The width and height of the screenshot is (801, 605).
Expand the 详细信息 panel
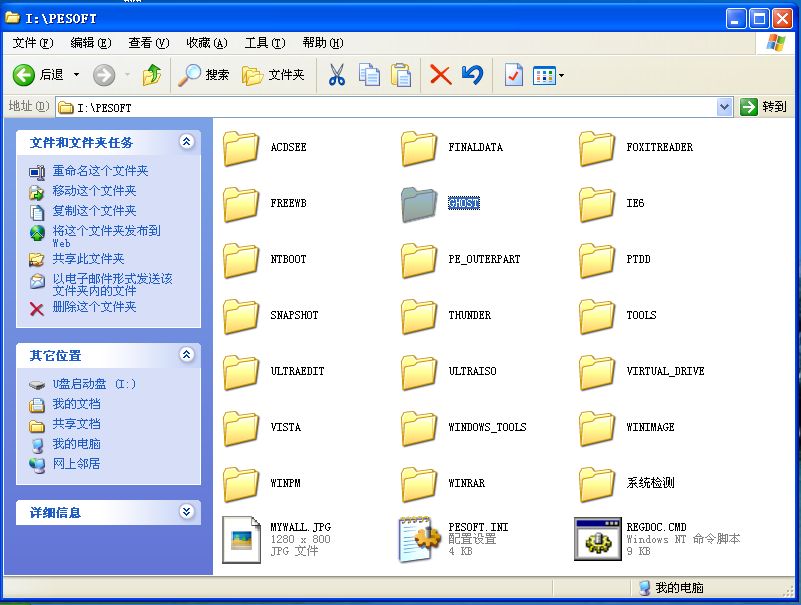point(186,511)
